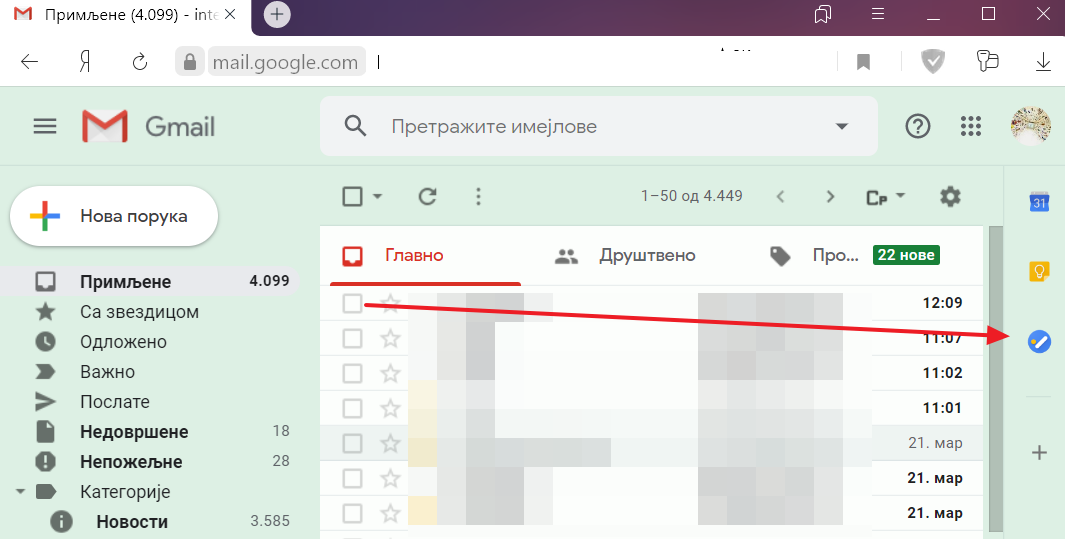Tick the checkbox of the 11:02 email
This screenshot has height=539, width=1065.
(352, 373)
